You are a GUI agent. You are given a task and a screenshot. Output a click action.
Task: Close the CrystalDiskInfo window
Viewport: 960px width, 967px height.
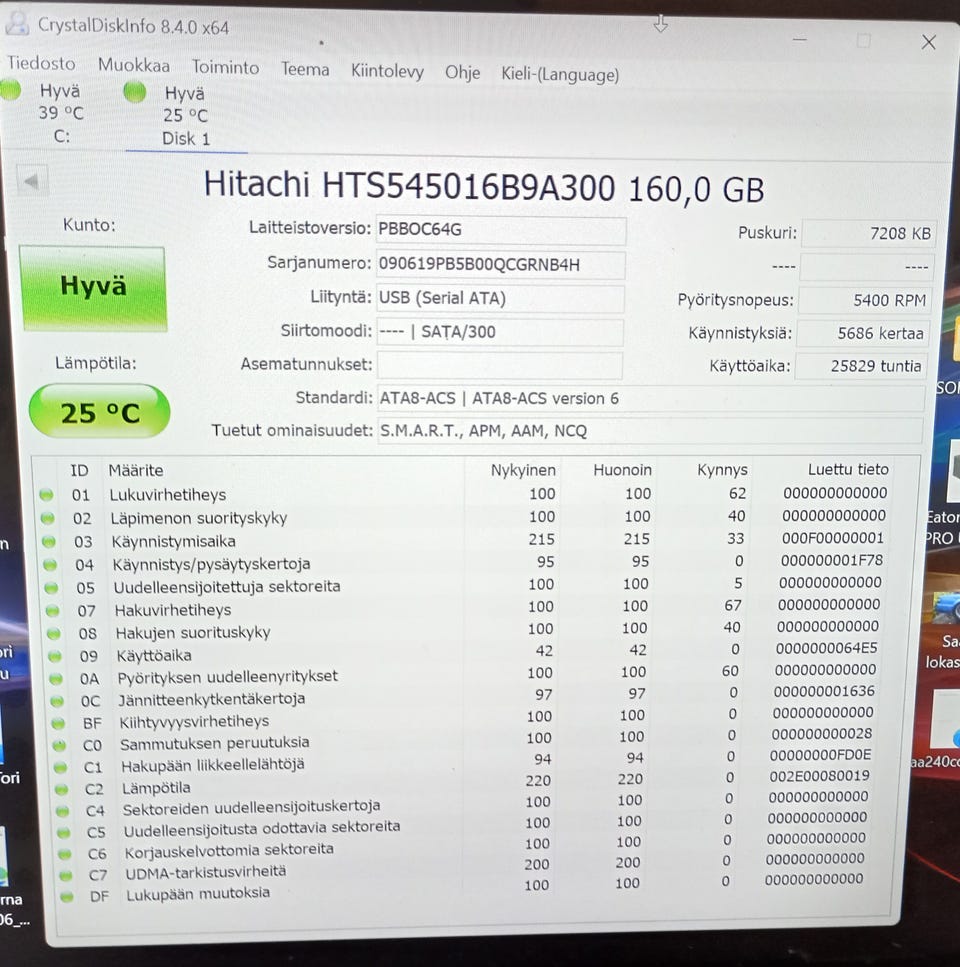929,43
